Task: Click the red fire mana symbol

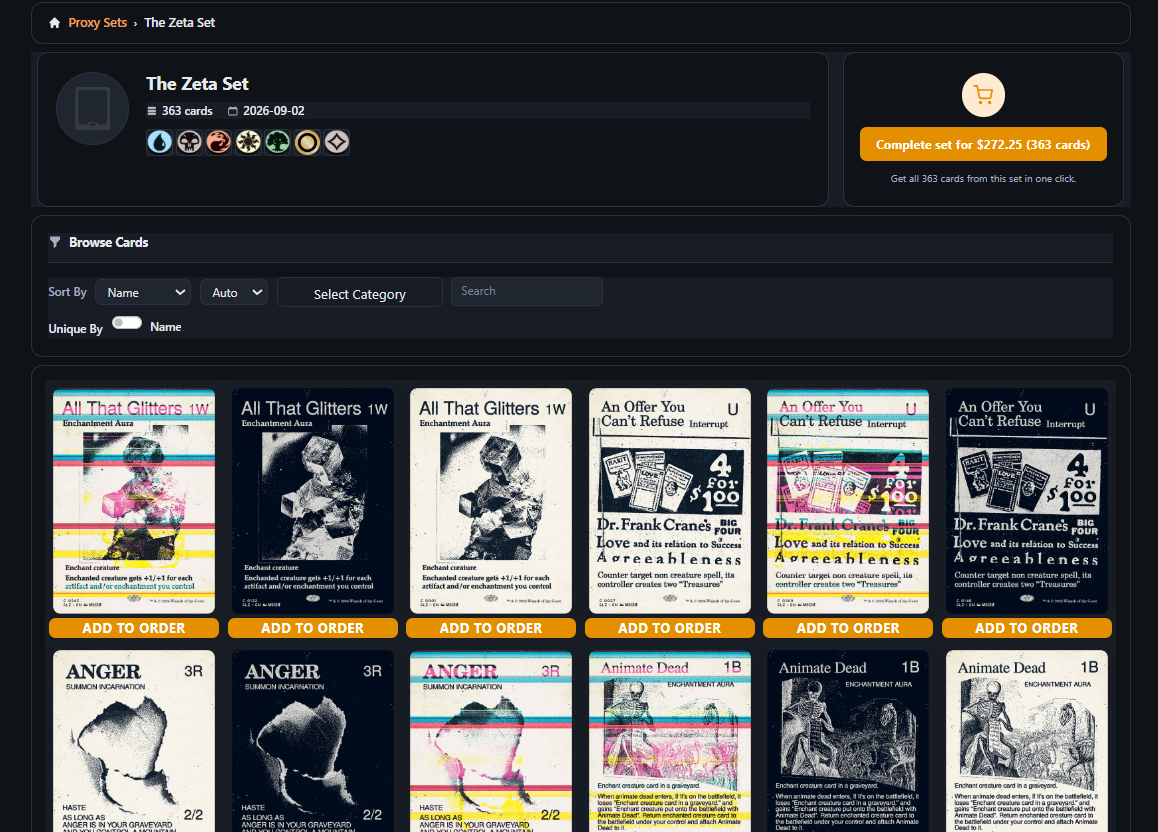Action: [219, 142]
